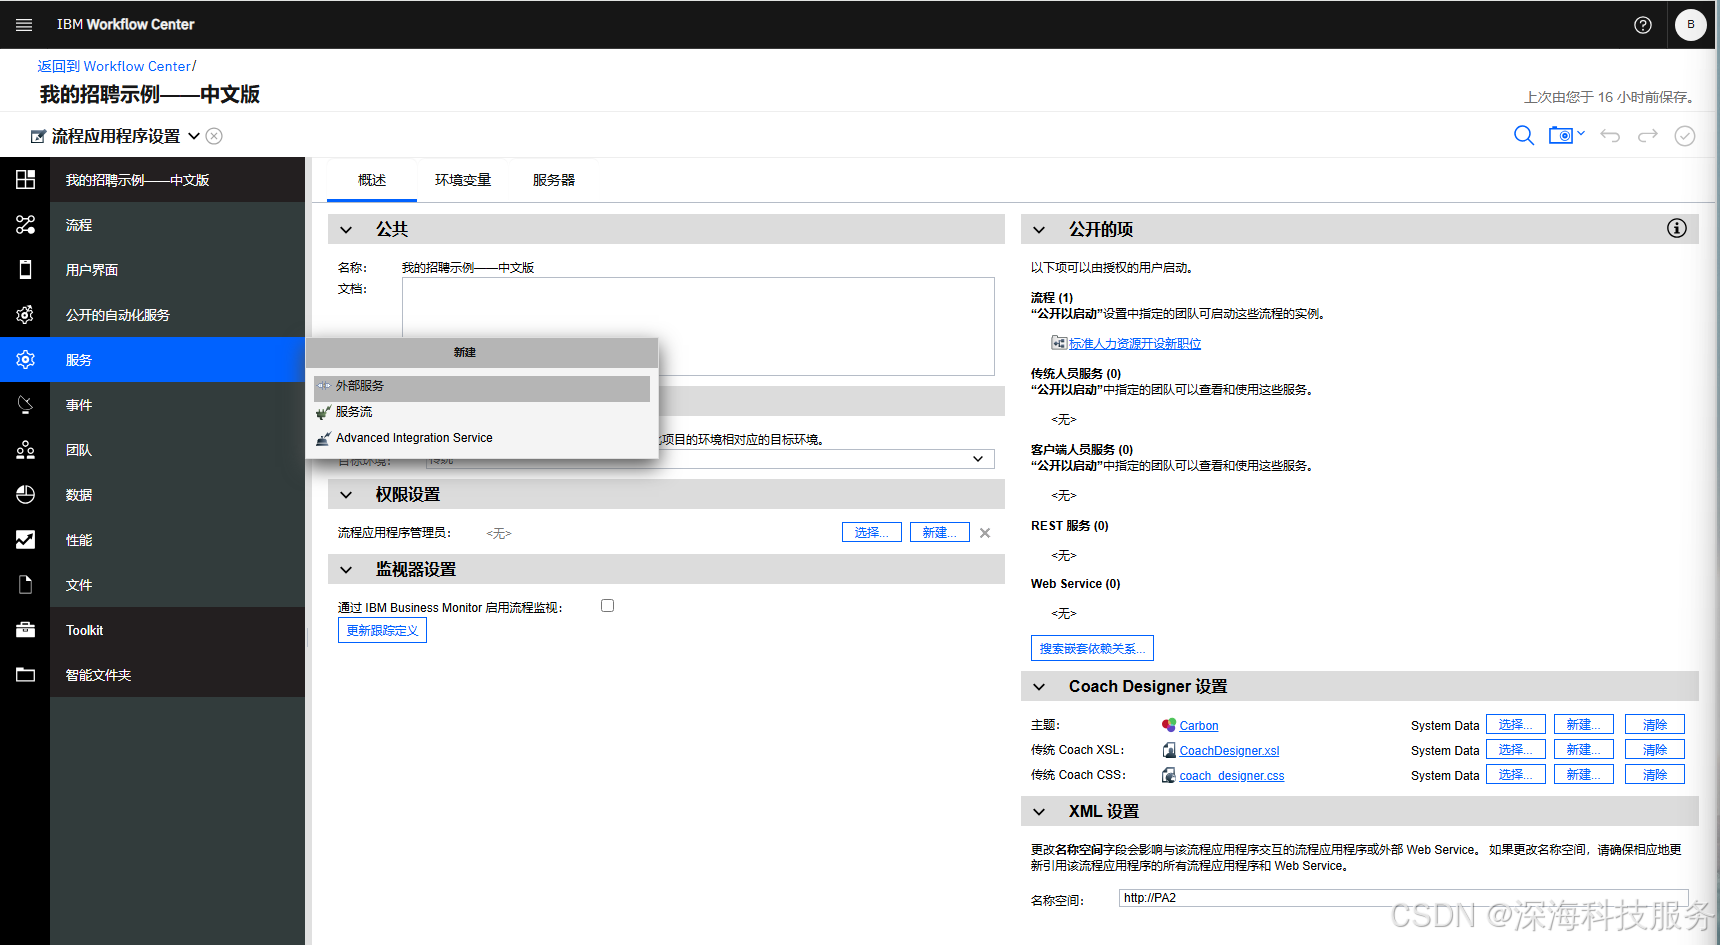Choose 外部服务 from the 新建 menu

tap(482, 386)
